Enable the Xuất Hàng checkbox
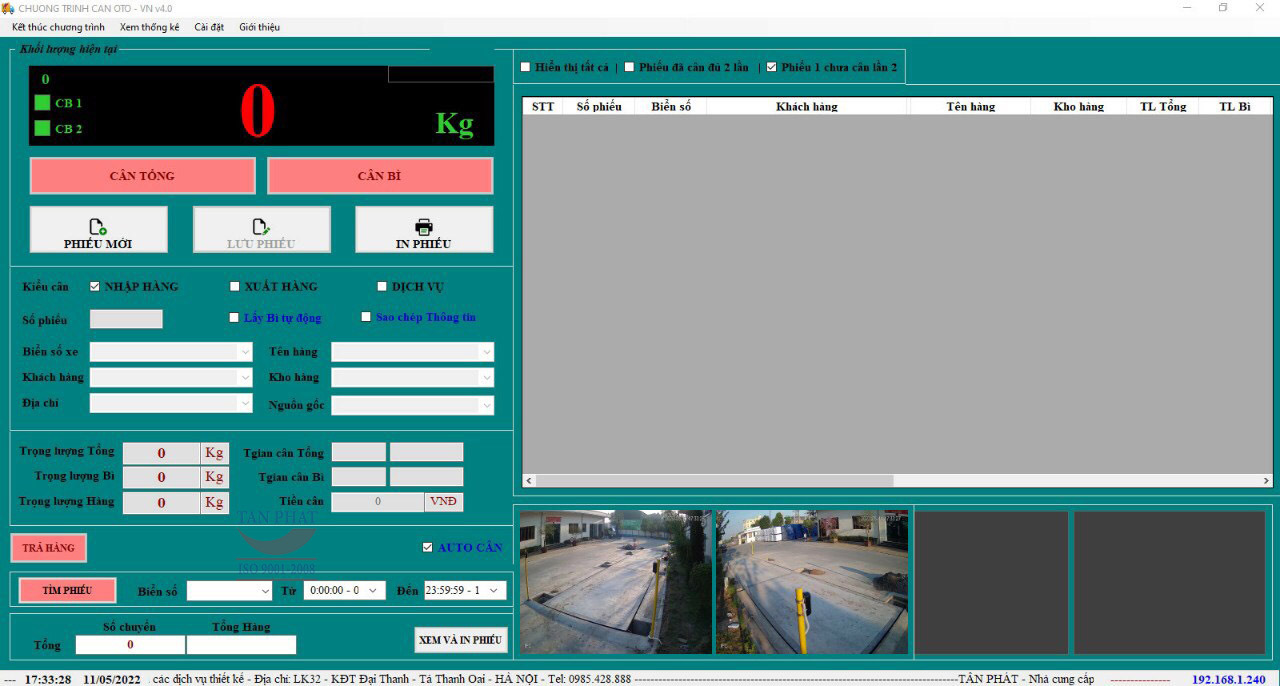This screenshot has width=1280, height=686. [x=235, y=286]
